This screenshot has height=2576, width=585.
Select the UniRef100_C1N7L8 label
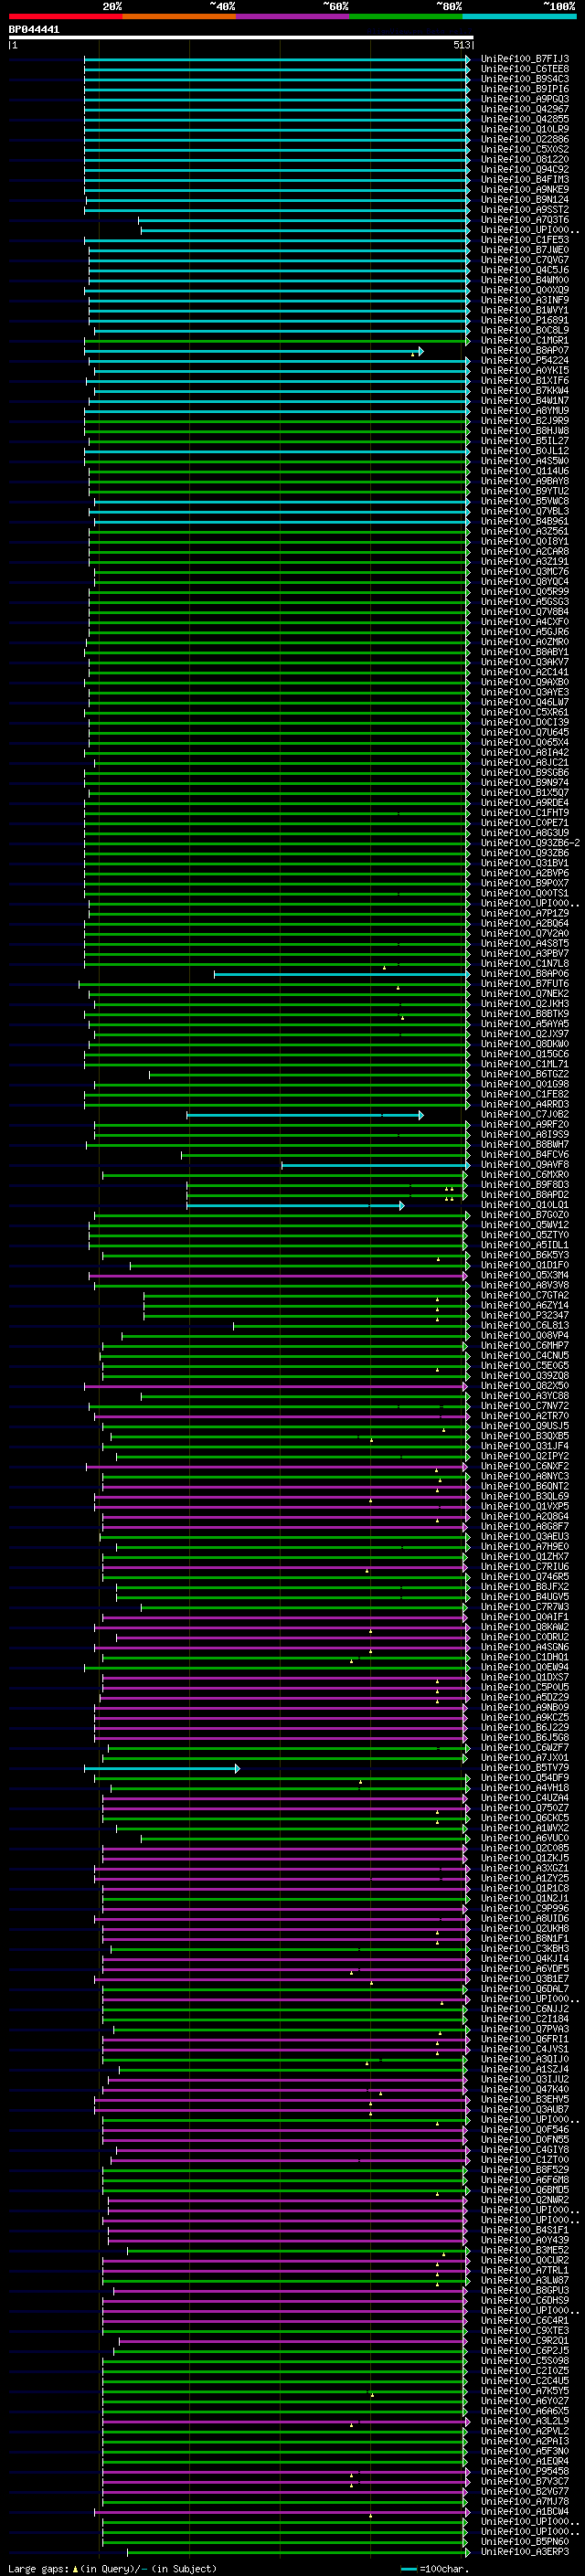[x=525, y=963]
